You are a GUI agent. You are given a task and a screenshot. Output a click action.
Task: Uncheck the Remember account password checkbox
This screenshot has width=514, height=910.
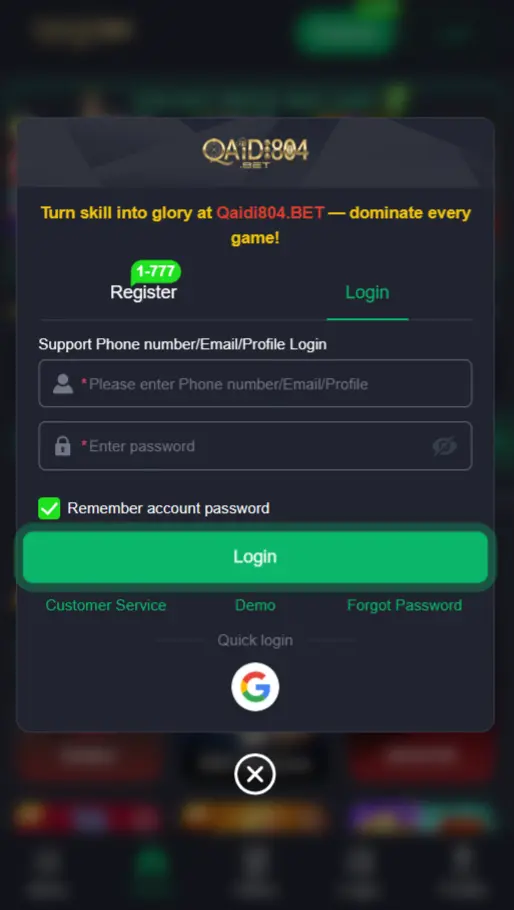(x=49, y=508)
